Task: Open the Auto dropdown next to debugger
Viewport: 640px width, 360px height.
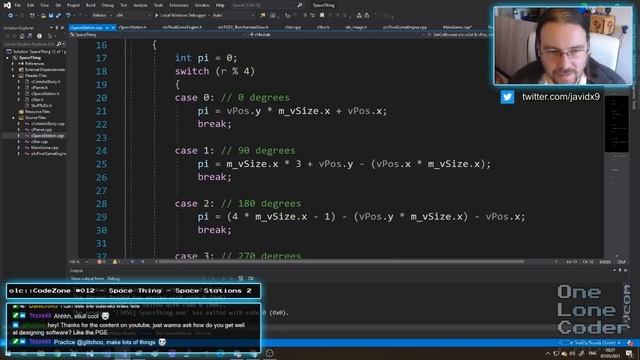Action: pos(233,16)
